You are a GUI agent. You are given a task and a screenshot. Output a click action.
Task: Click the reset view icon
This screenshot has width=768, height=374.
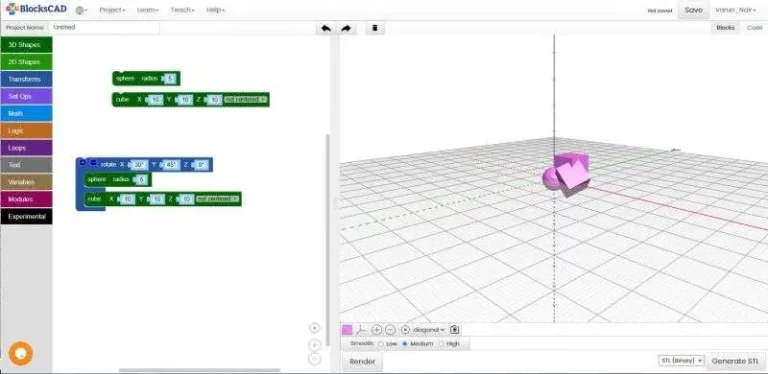pyautogui.click(x=405, y=330)
